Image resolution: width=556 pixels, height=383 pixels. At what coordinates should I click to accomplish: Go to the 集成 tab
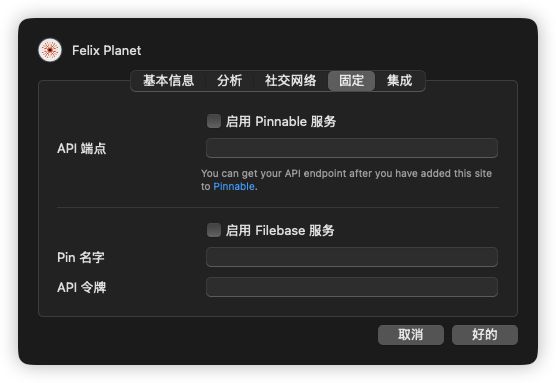400,81
